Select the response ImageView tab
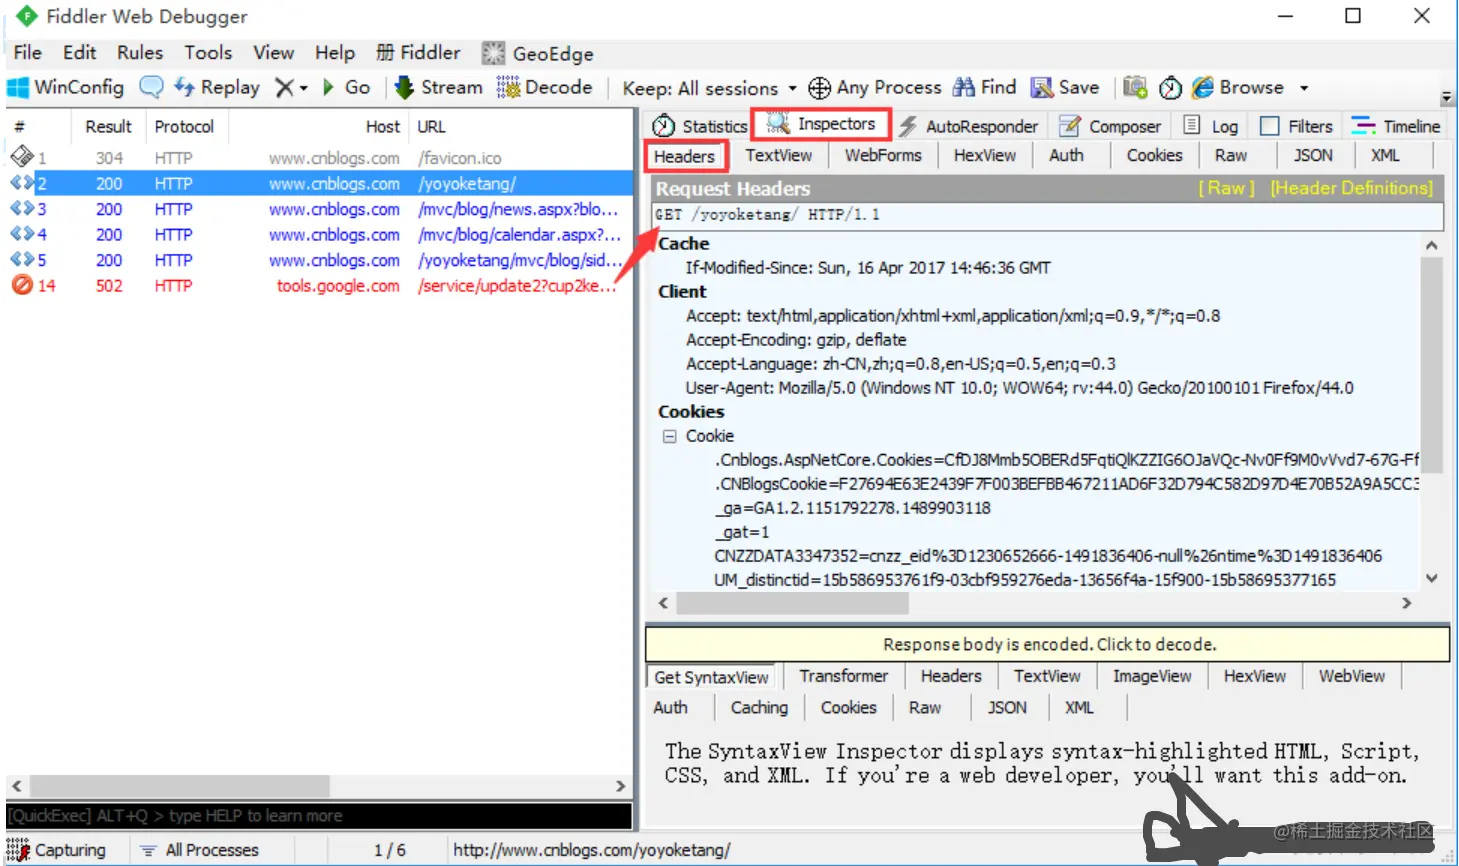Screen dimensions: 1459x866 click(x=1152, y=676)
